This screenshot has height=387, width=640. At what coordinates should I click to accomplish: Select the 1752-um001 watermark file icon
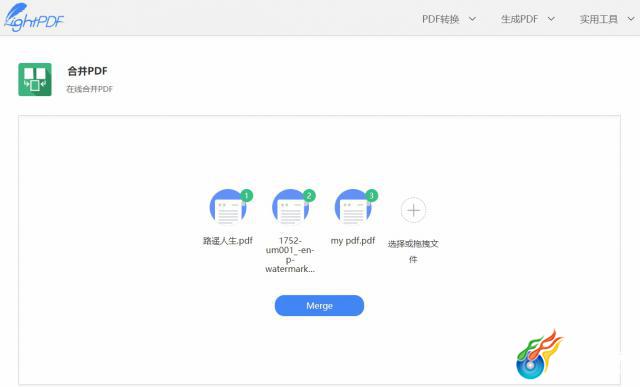[x=291, y=207]
